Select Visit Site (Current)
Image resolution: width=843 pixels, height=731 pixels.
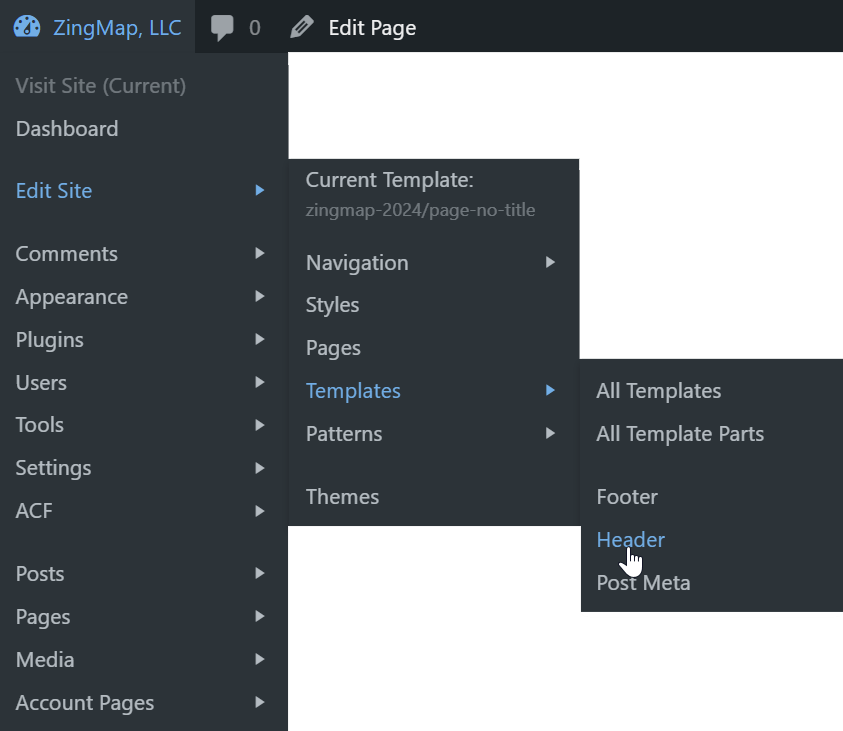coord(101,86)
